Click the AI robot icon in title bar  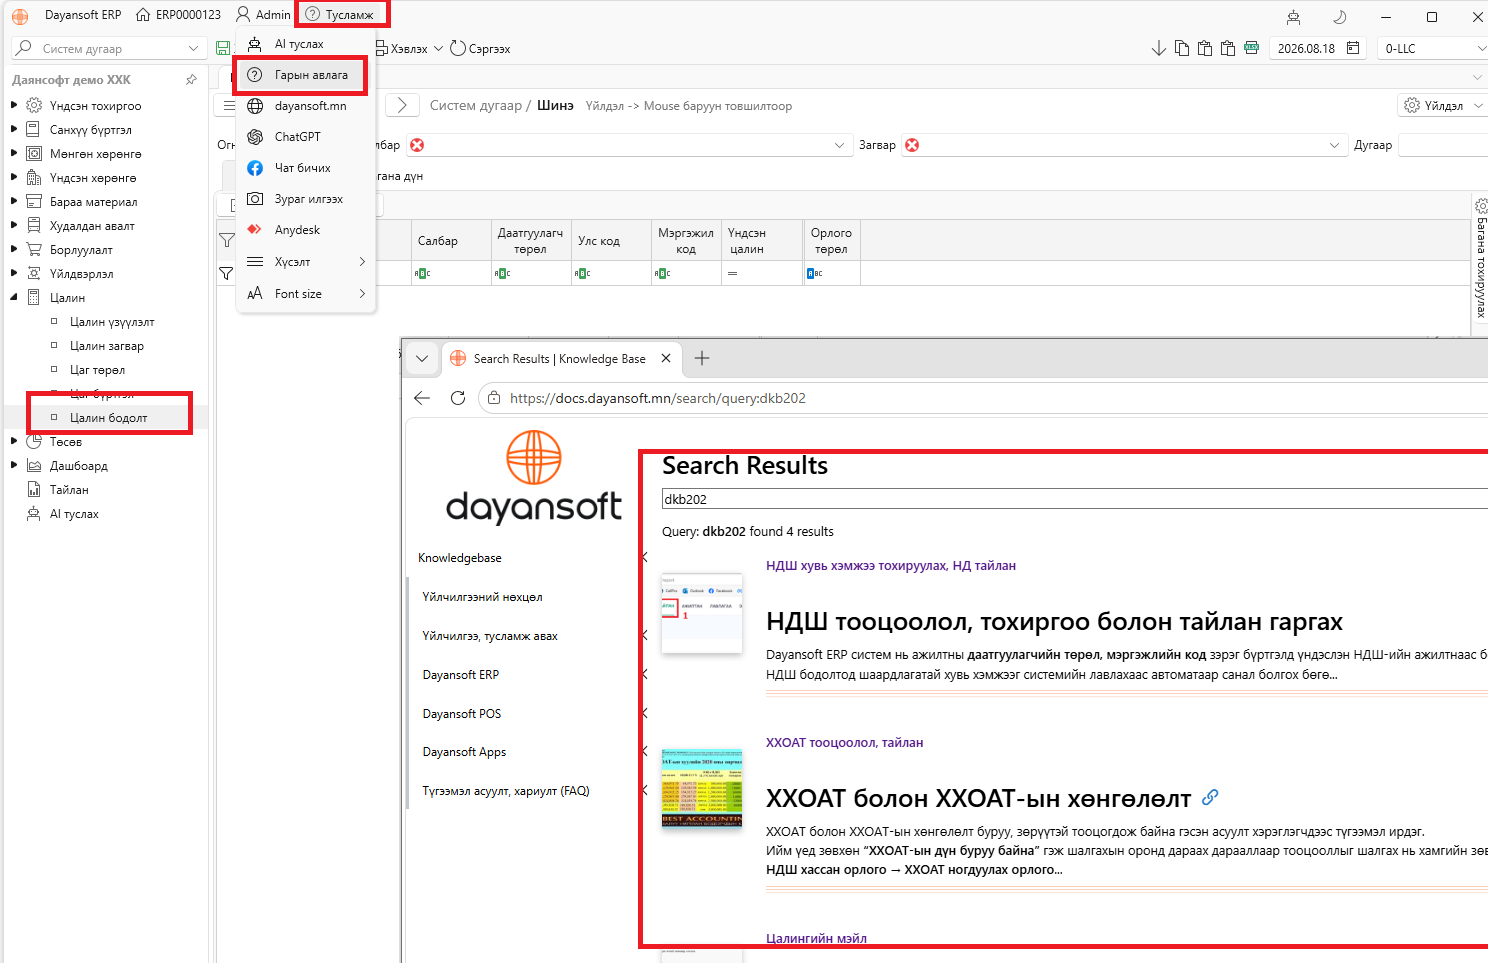1293,16
